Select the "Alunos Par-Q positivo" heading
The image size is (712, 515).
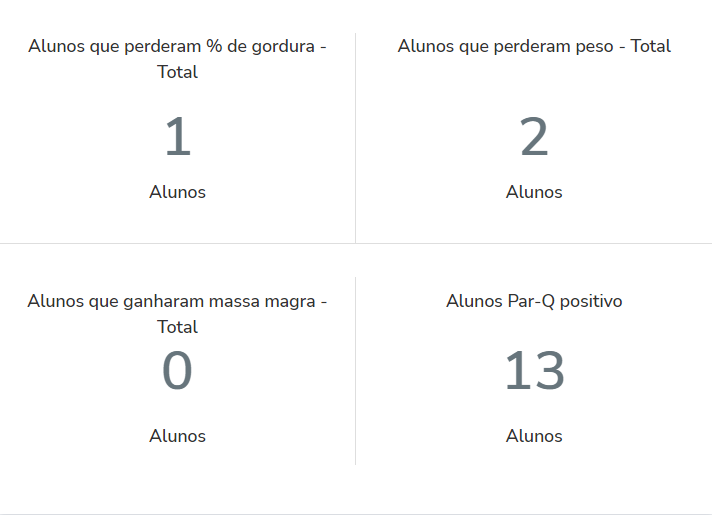coord(534,301)
